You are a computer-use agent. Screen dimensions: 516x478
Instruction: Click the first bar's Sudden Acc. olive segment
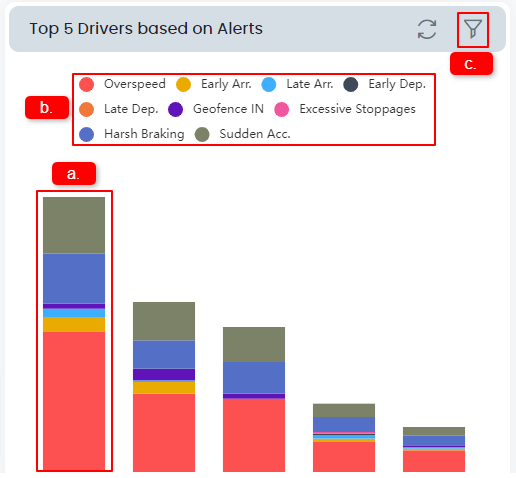click(74, 225)
